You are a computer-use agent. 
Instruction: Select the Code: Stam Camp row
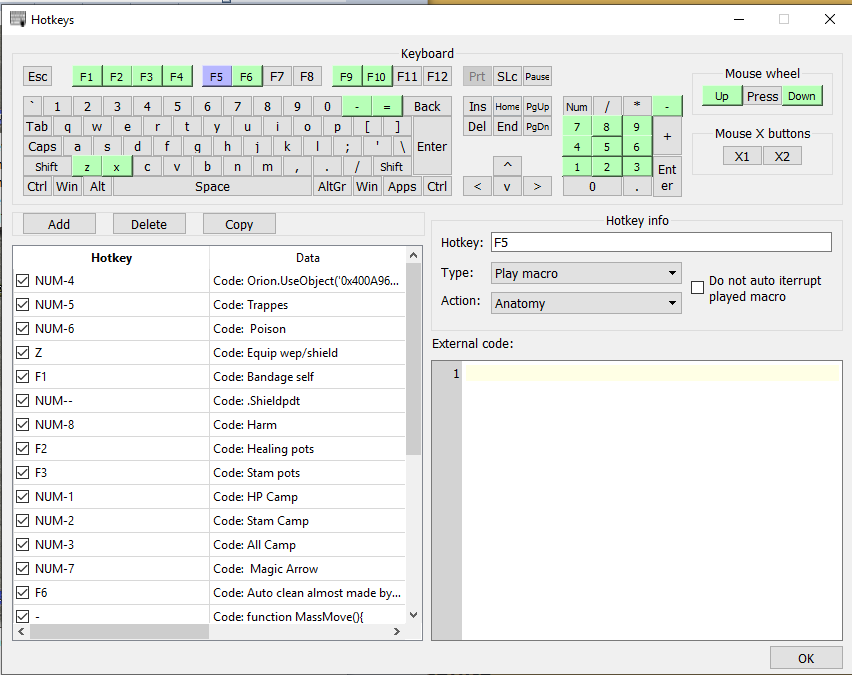209,521
